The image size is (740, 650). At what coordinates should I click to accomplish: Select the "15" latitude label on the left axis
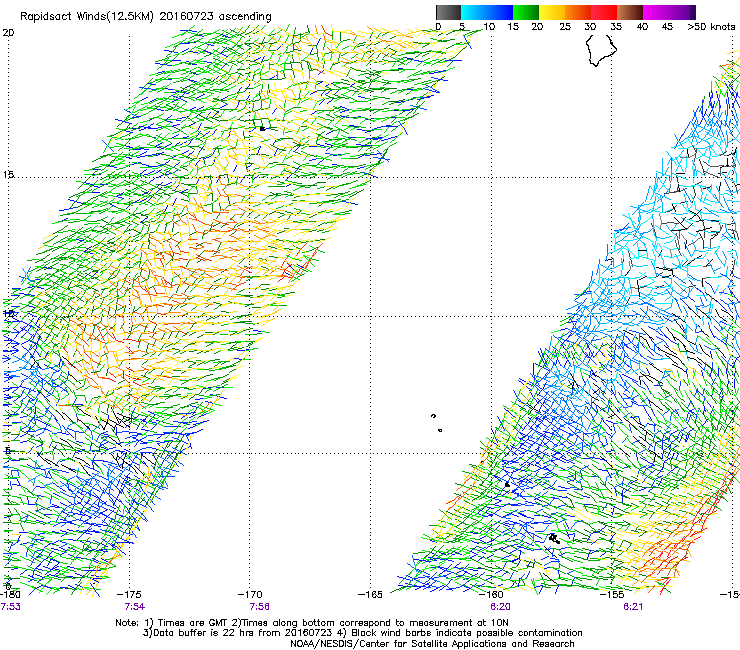pos(8,175)
